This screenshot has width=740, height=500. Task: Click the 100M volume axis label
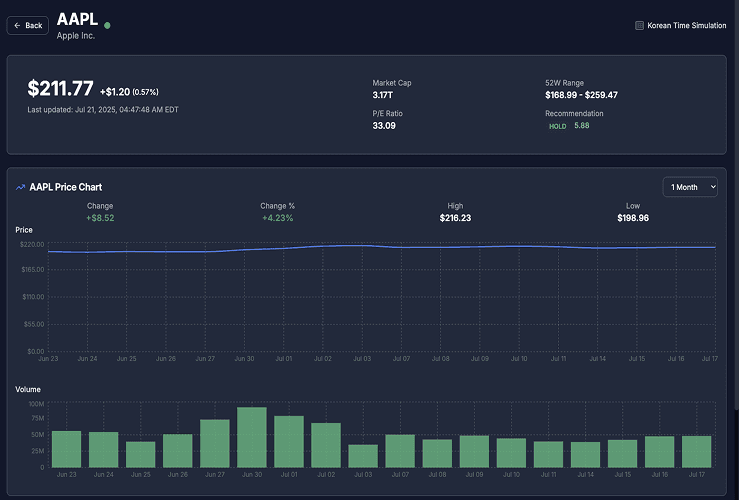pos(36,404)
